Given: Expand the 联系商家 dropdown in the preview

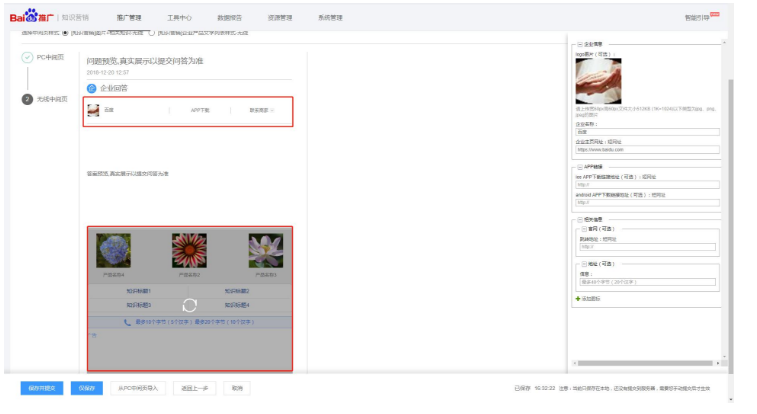Looking at the screenshot, I should pyautogui.click(x=262, y=110).
